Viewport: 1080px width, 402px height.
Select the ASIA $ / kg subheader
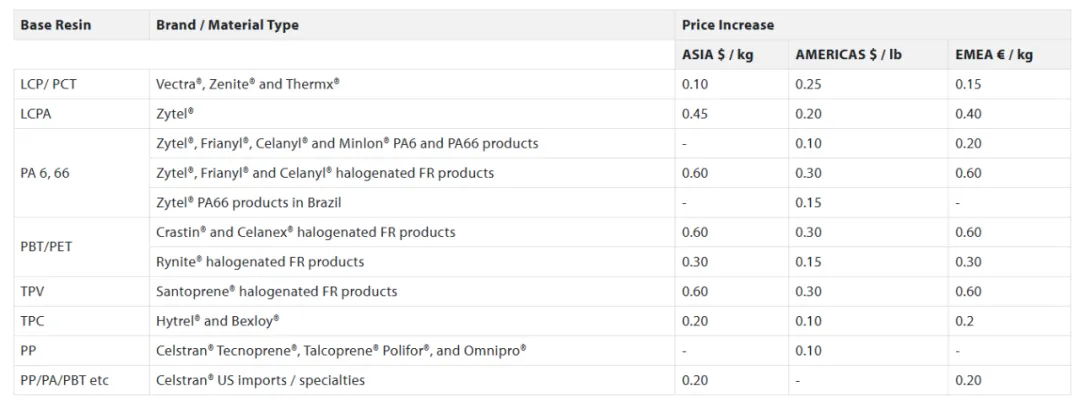tap(717, 55)
